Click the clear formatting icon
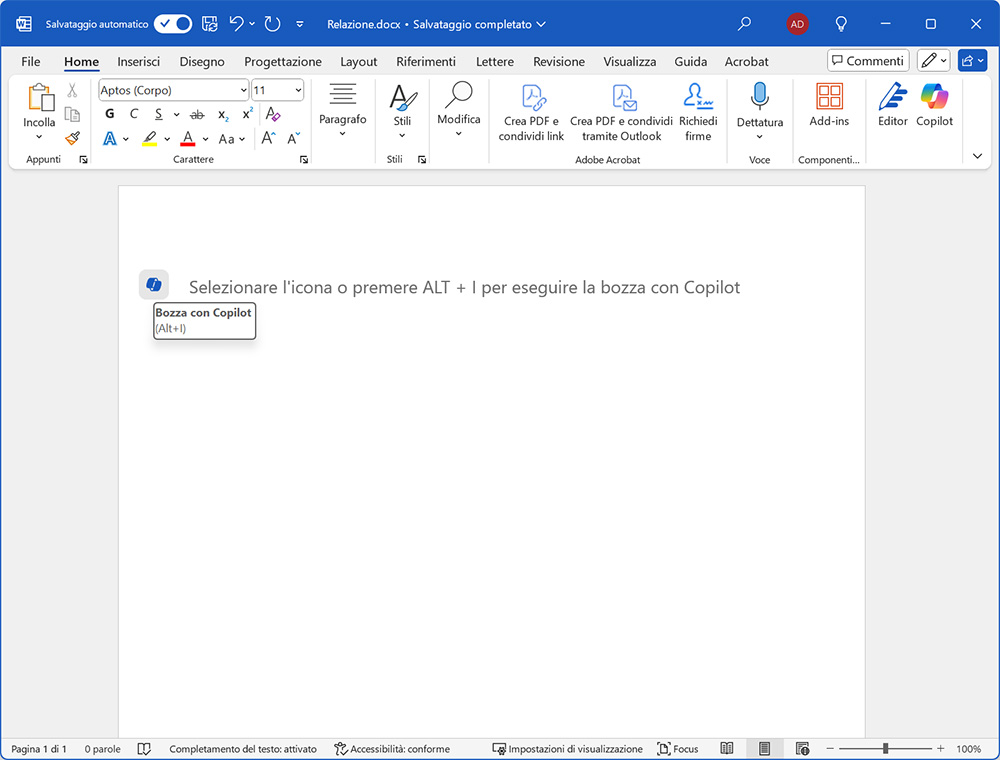Viewport: 1000px width, 760px height. click(273, 114)
